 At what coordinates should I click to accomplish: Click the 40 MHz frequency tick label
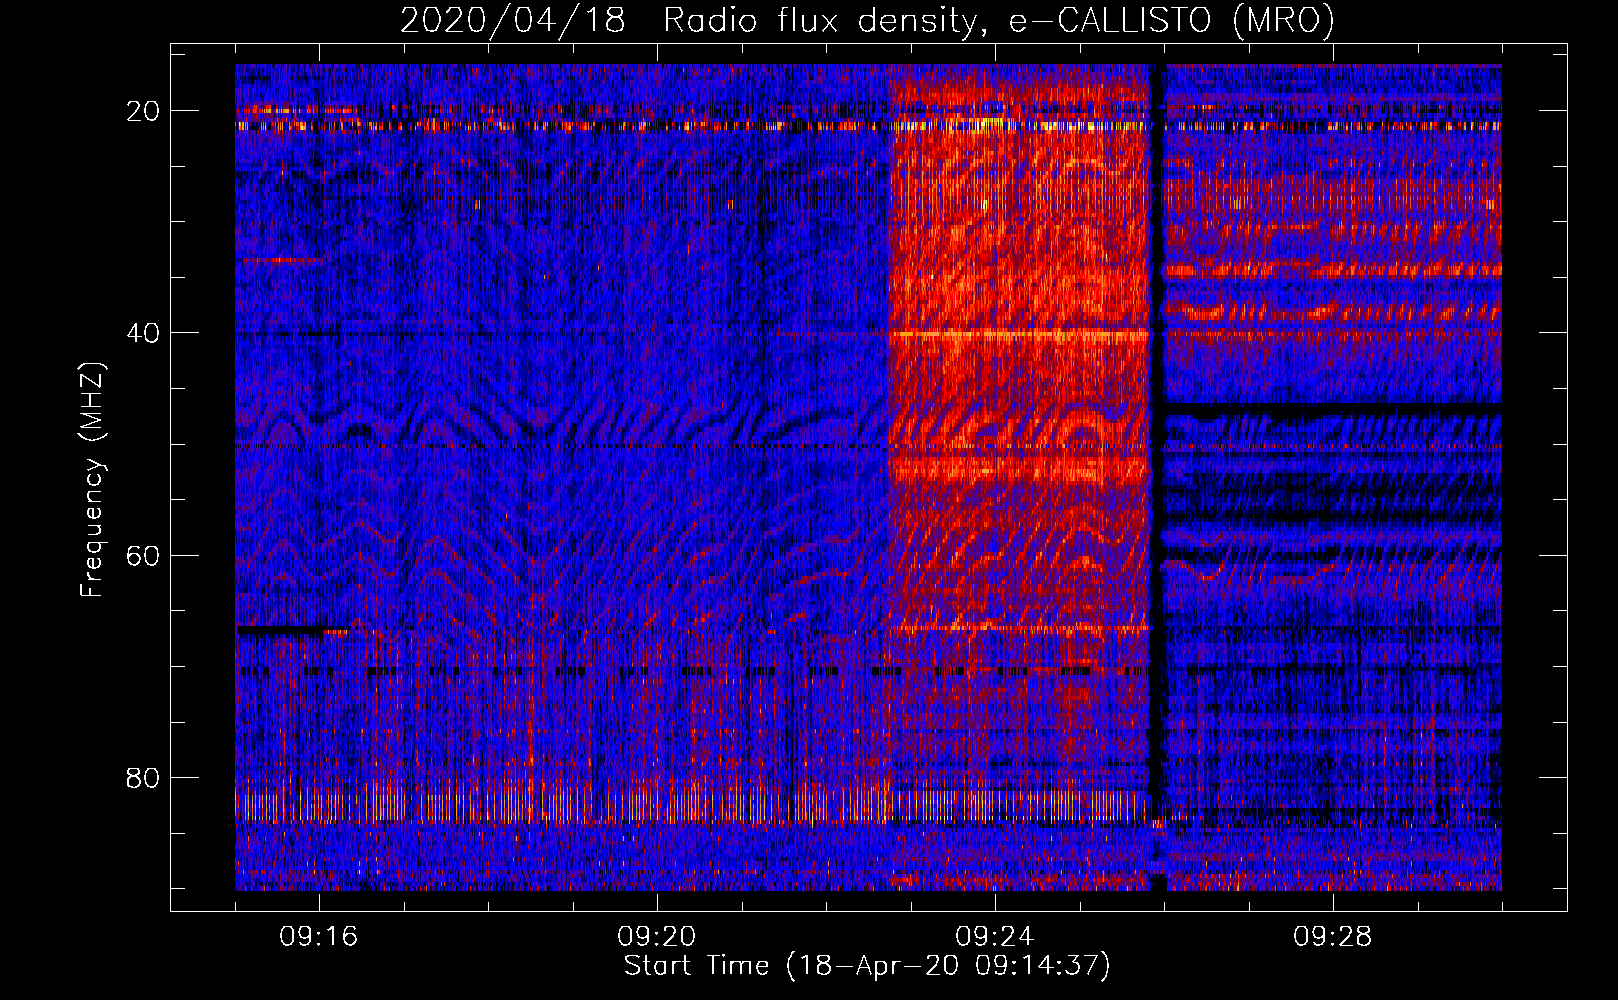coord(143,333)
